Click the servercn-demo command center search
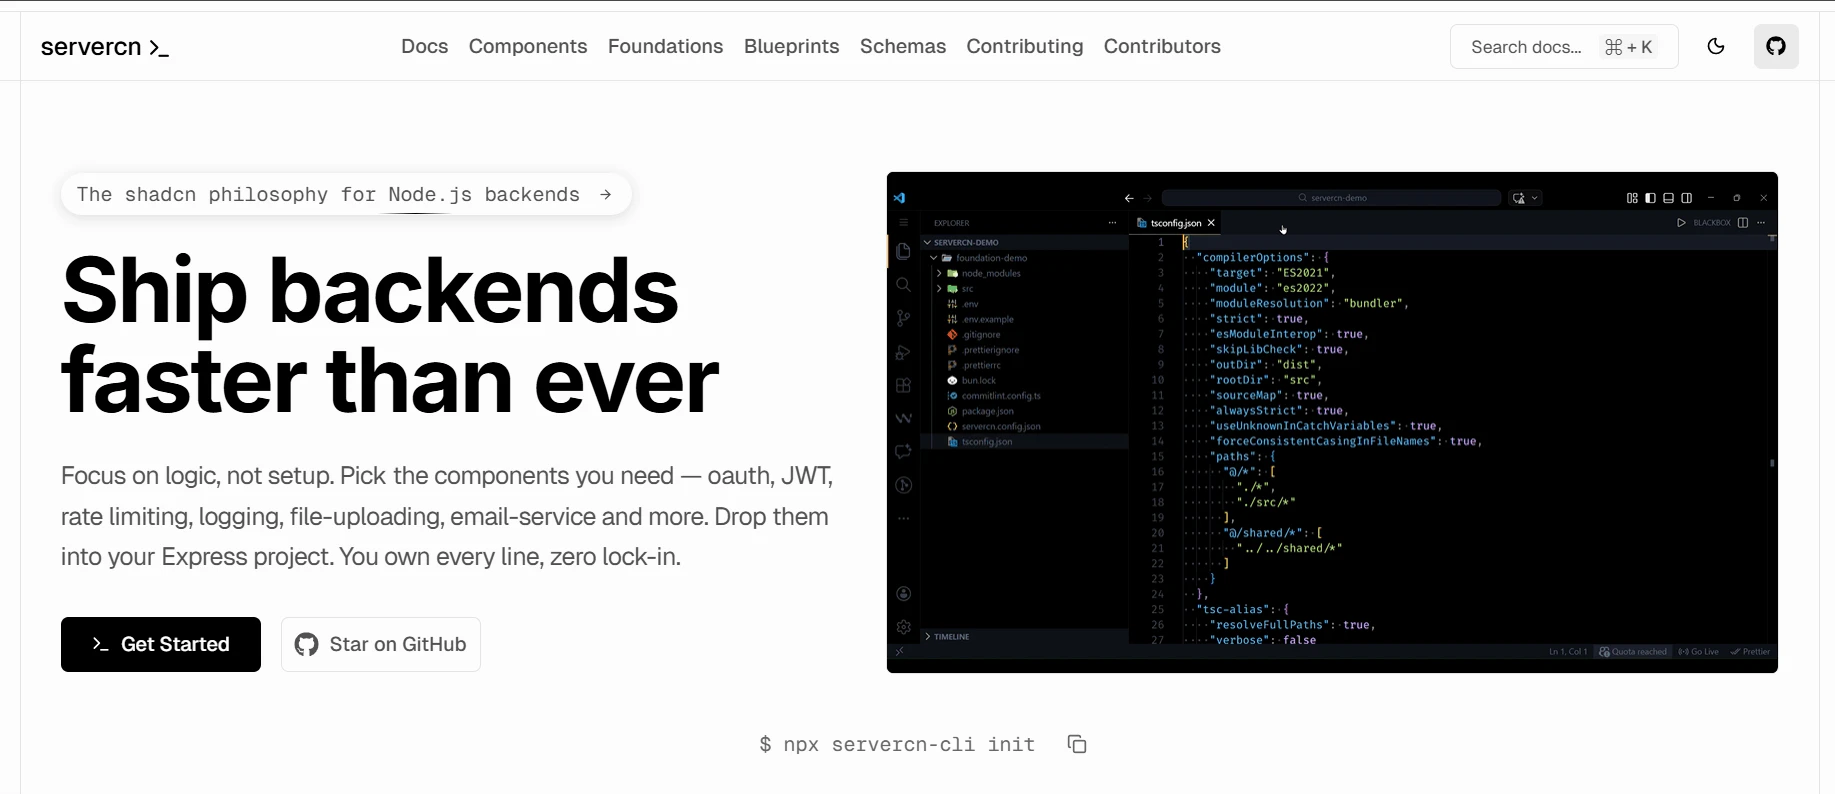This screenshot has width=1835, height=794. point(1331,198)
